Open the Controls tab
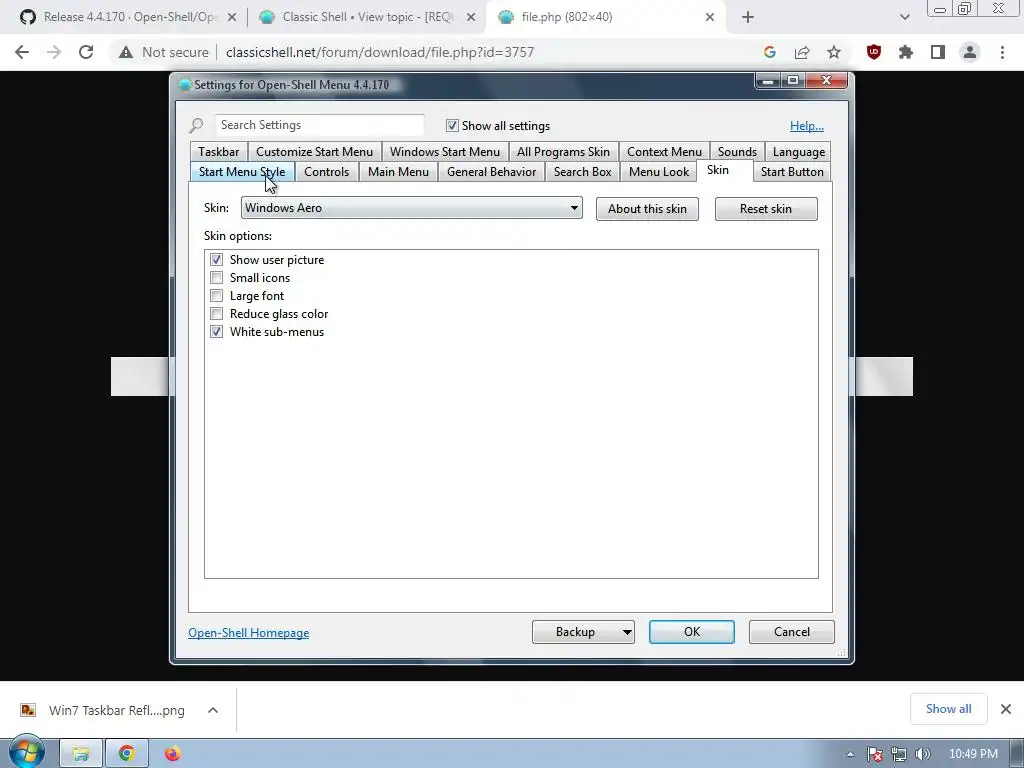 tap(327, 172)
